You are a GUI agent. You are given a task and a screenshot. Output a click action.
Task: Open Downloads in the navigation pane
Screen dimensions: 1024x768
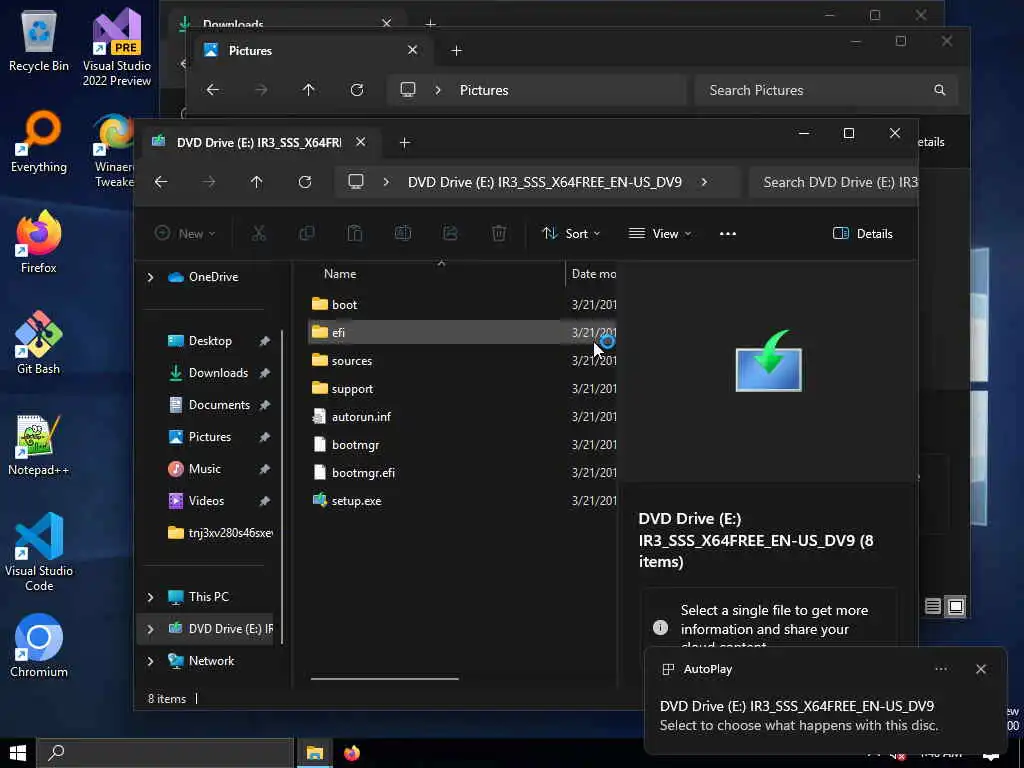[x=218, y=373]
